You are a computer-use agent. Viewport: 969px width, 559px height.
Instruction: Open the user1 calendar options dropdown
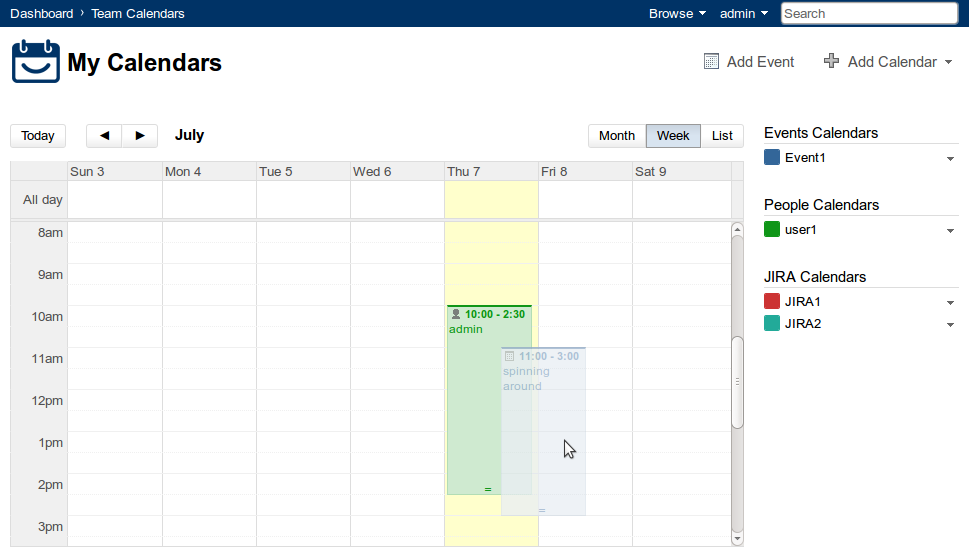coord(950,231)
